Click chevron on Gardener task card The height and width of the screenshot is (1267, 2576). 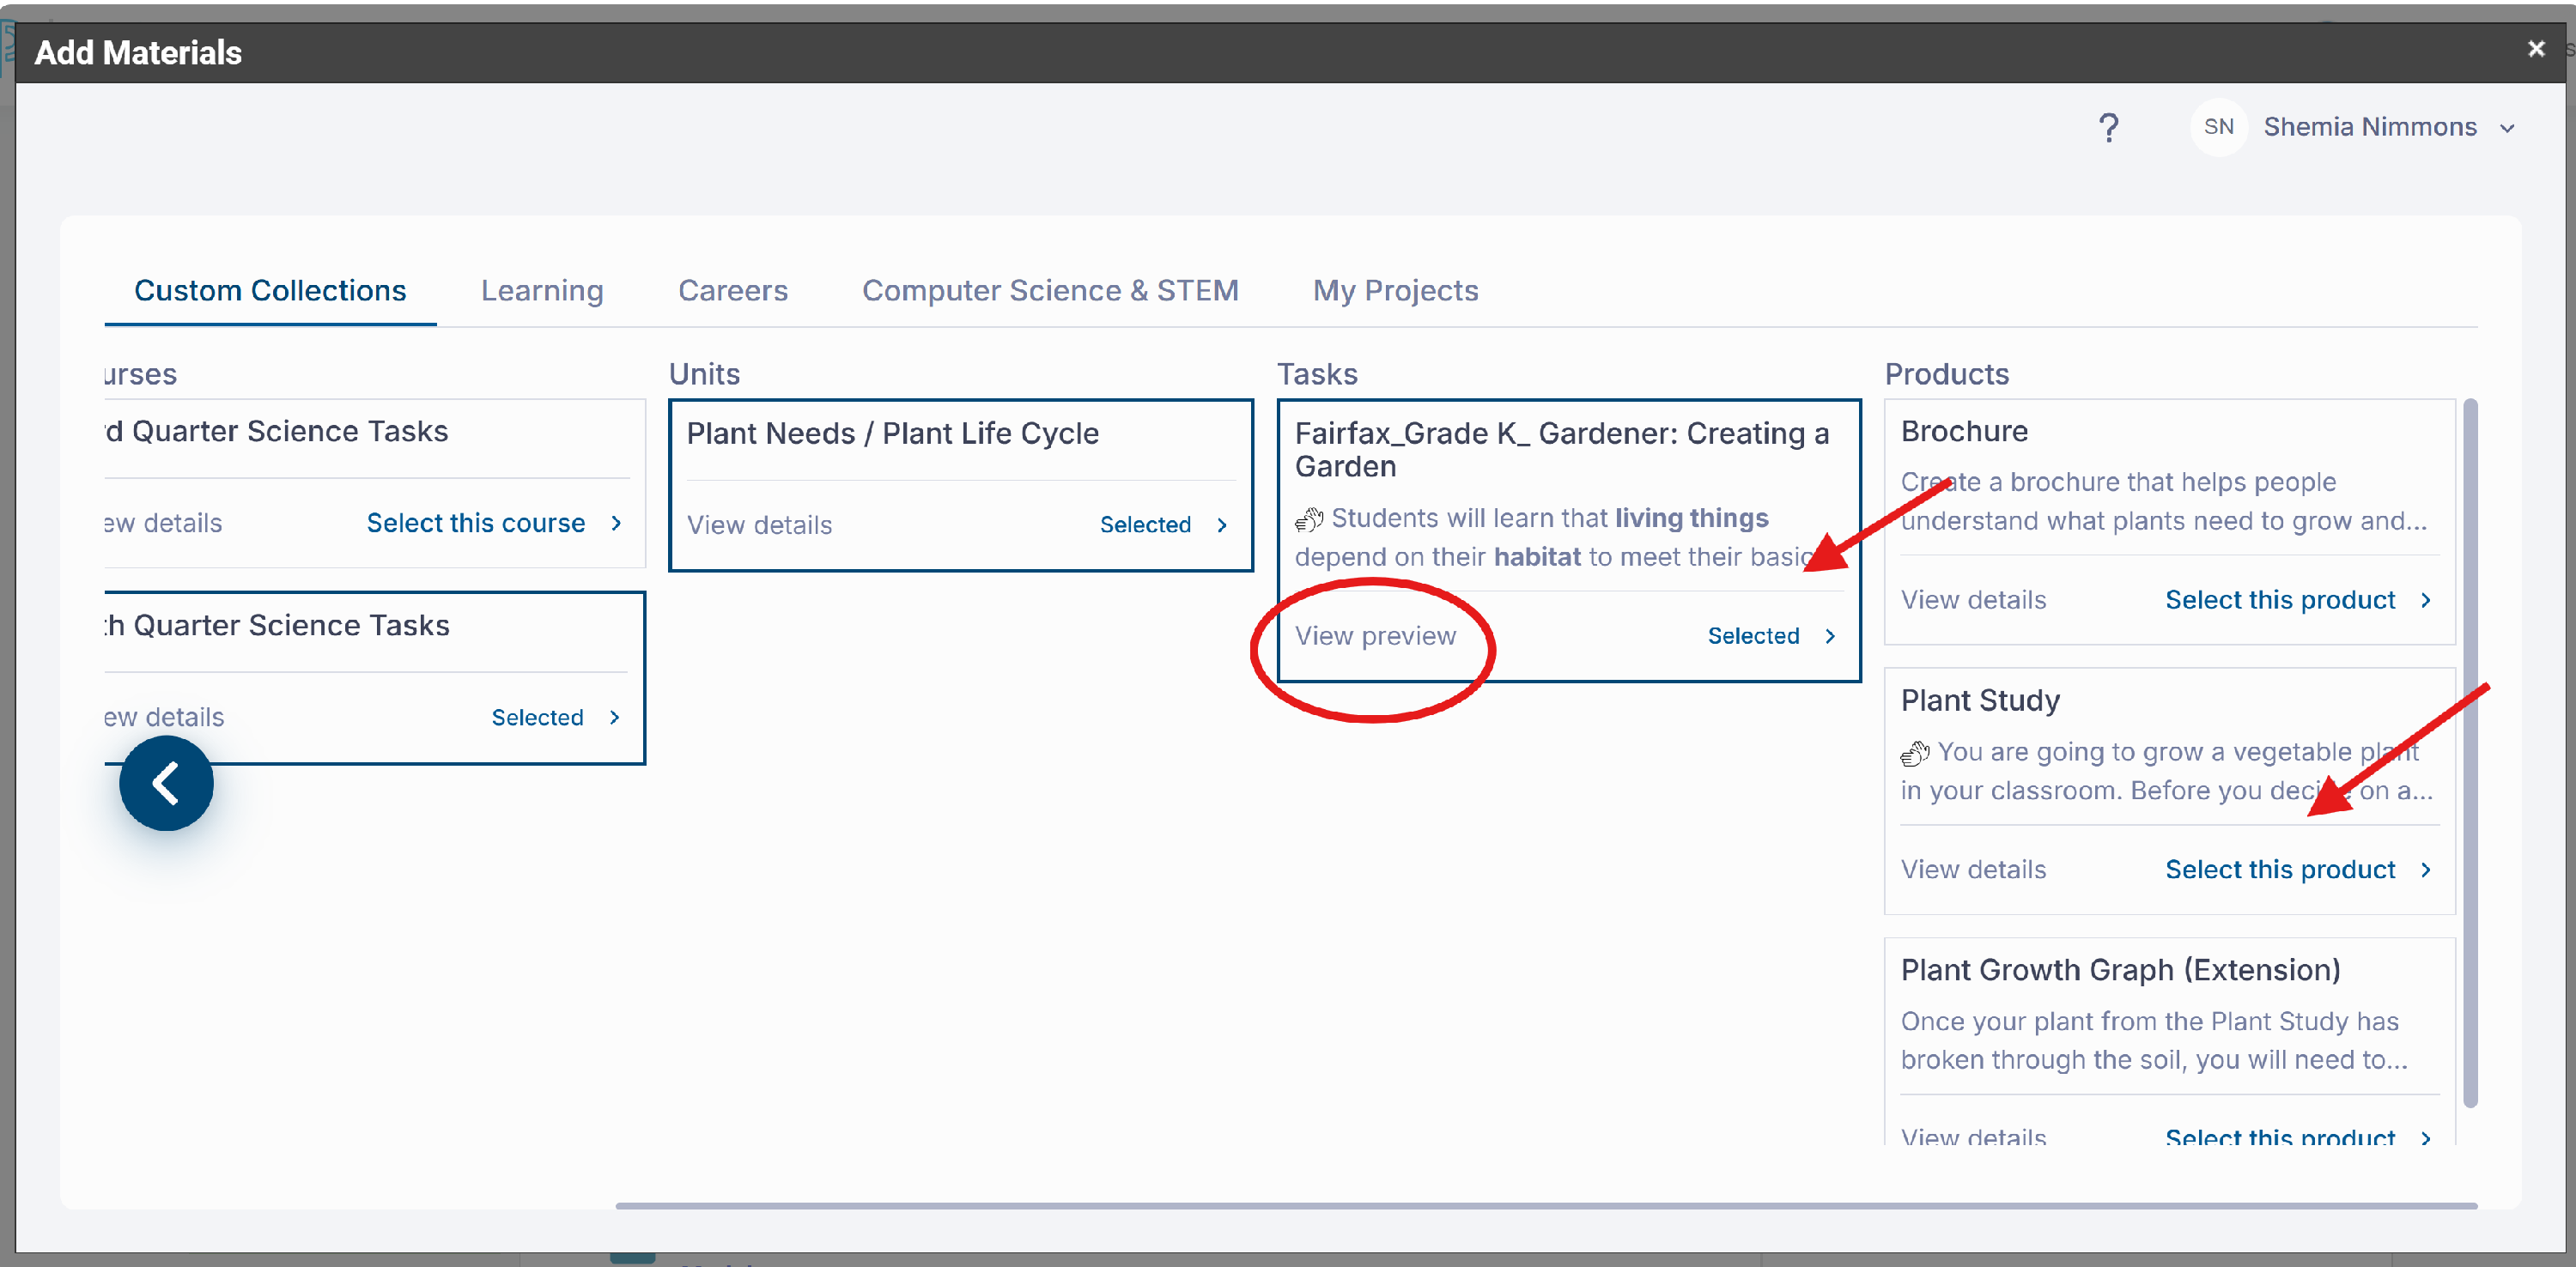point(1830,636)
